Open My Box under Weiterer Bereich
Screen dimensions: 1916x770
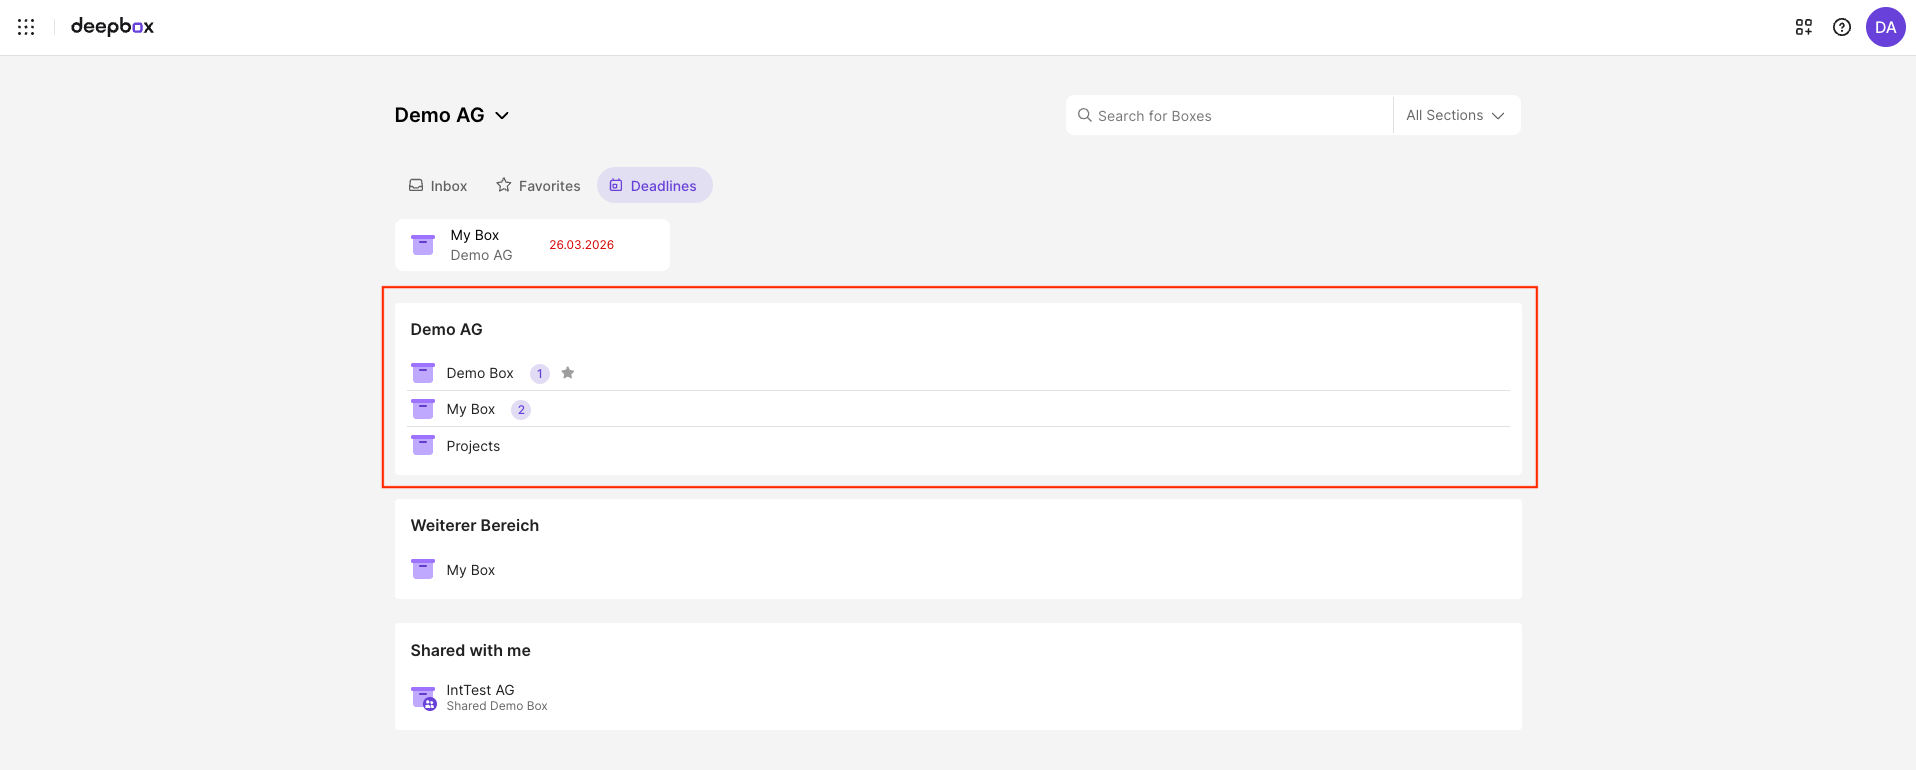[x=471, y=570]
